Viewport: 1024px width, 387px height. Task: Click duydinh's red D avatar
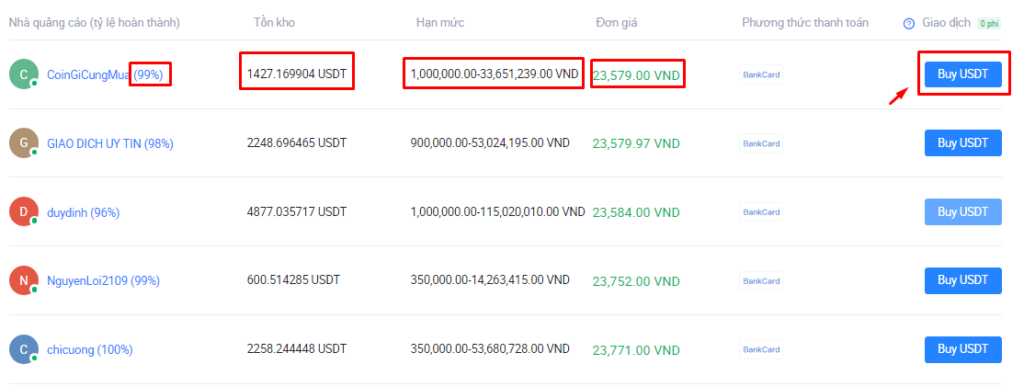click(x=24, y=212)
